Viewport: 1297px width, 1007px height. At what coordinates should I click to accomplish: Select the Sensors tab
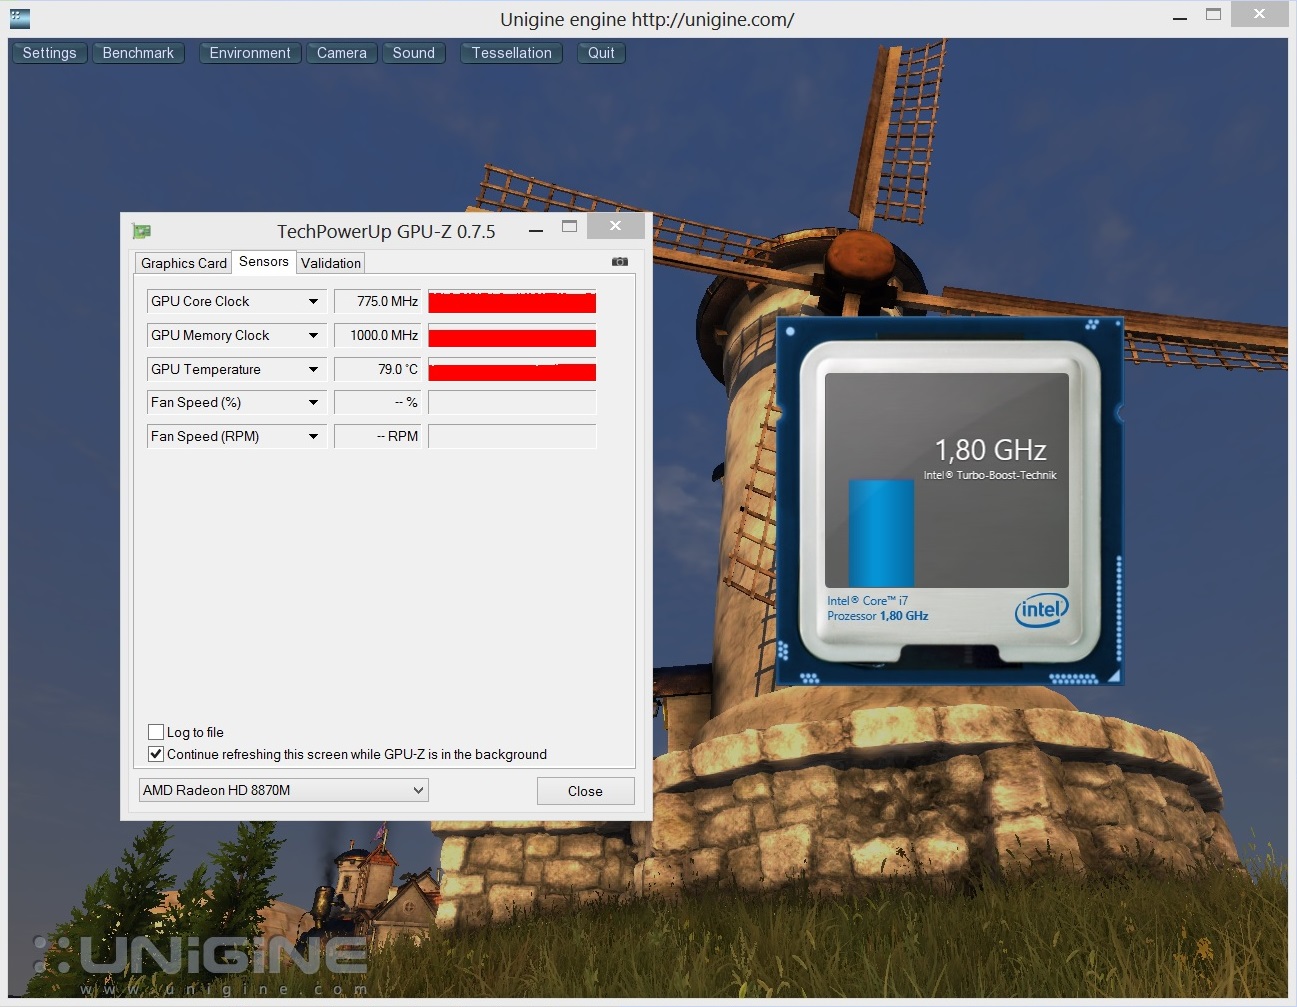tap(264, 262)
